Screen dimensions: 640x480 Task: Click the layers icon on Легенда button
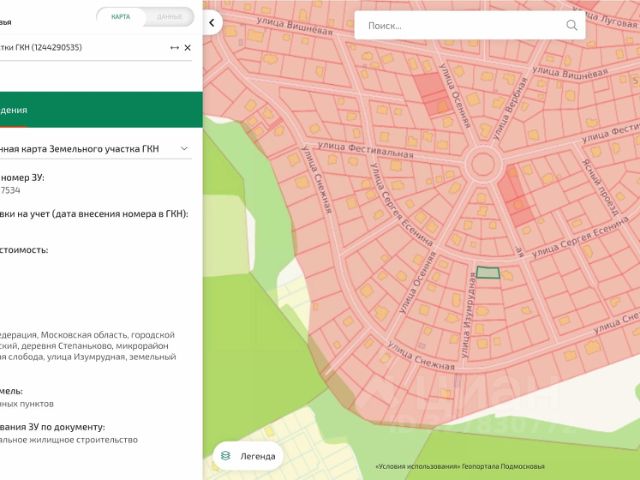point(226,455)
